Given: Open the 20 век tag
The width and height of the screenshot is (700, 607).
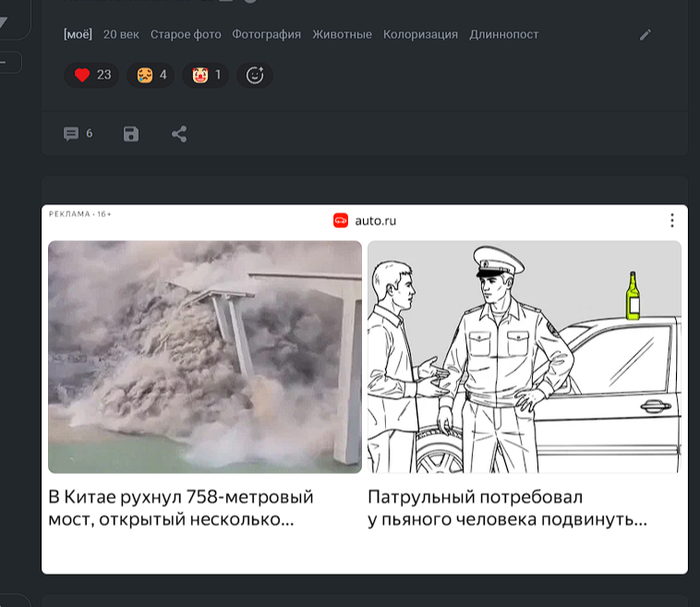Looking at the screenshot, I should pyautogui.click(x=121, y=34).
